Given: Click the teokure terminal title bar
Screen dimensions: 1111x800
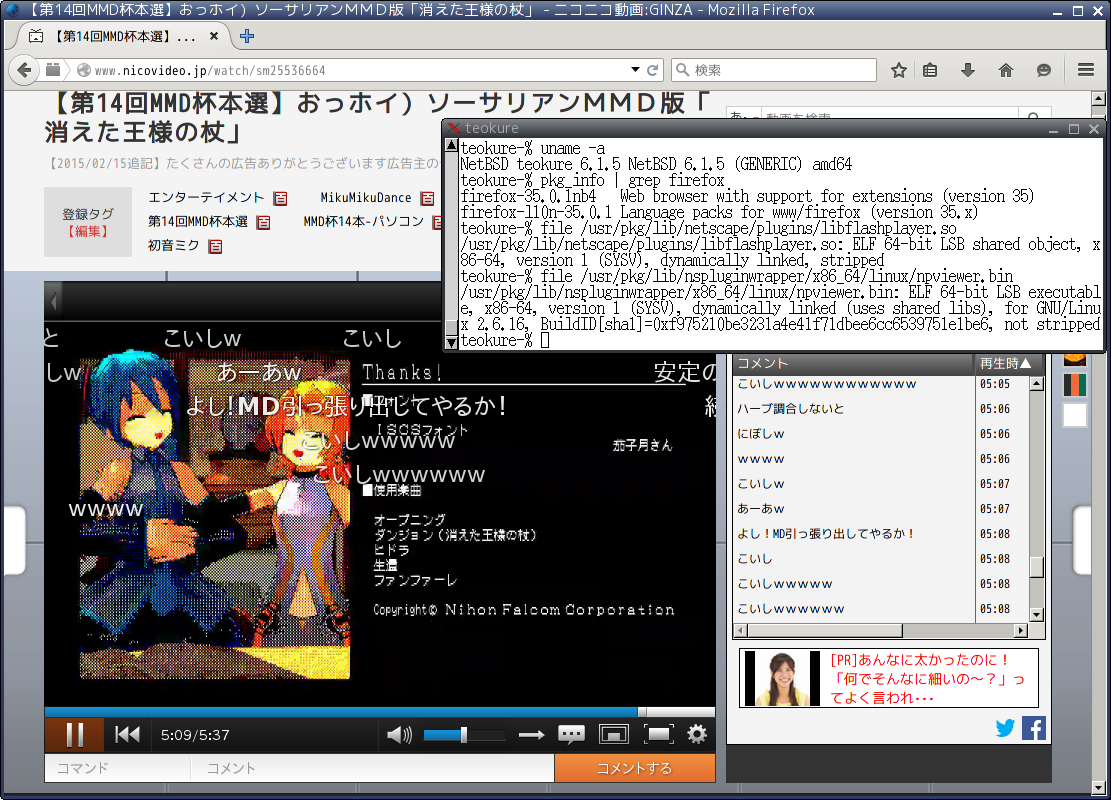Looking at the screenshot, I should (x=751, y=128).
